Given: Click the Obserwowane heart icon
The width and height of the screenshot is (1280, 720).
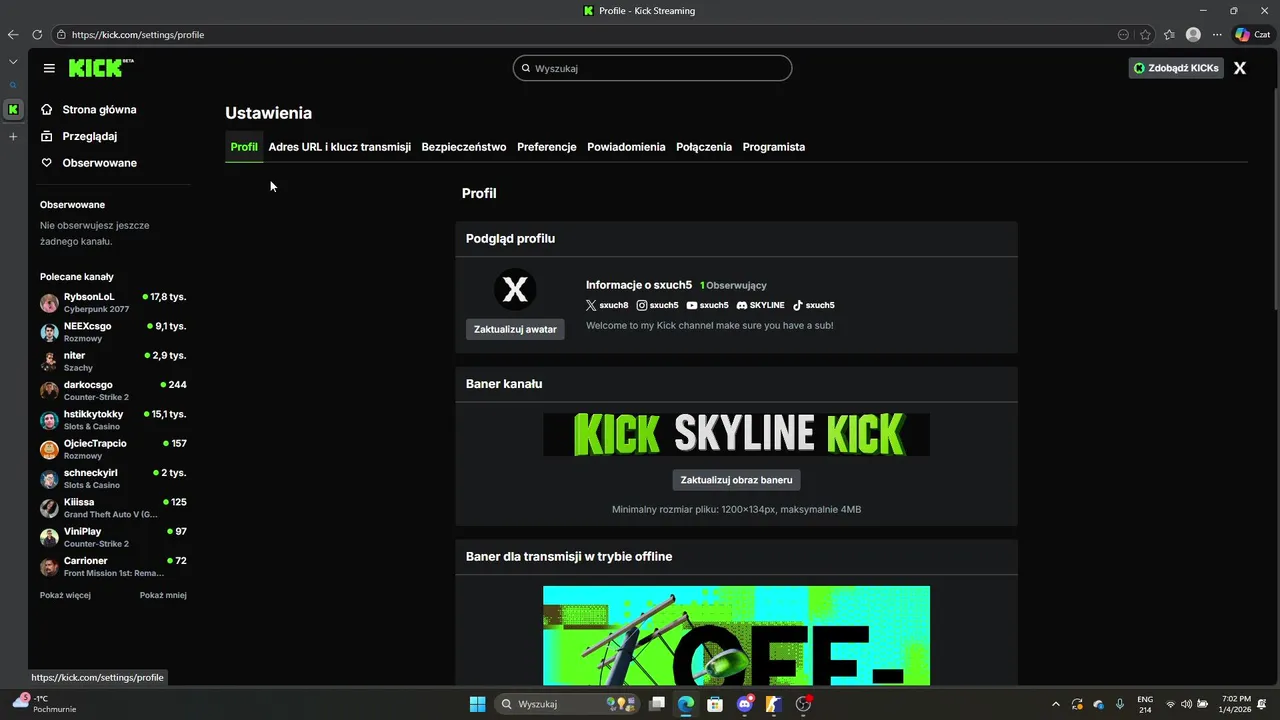Looking at the screenshot, I should point(47,163).
